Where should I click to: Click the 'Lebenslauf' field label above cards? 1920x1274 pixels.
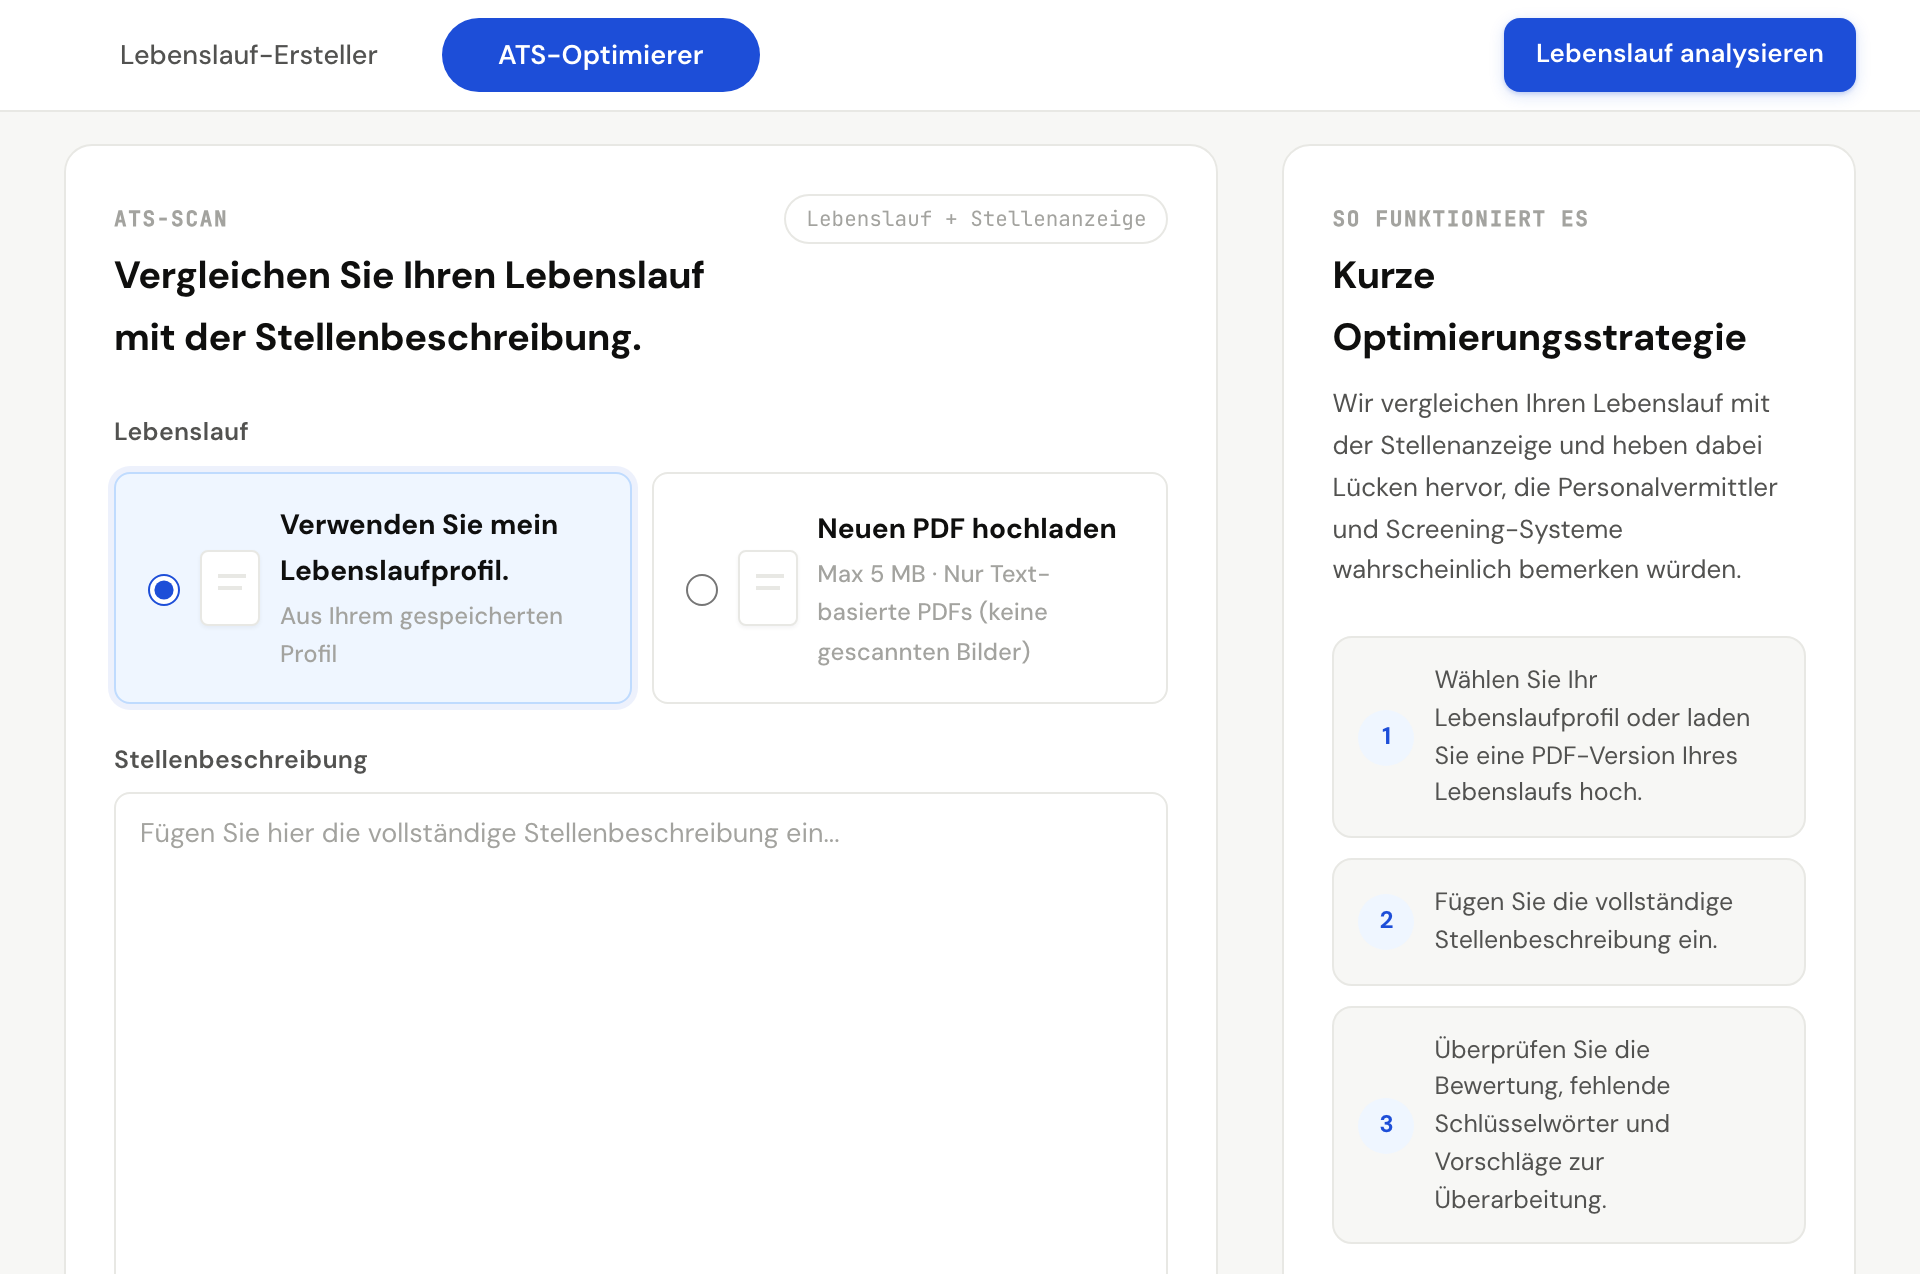click(181, 432)
